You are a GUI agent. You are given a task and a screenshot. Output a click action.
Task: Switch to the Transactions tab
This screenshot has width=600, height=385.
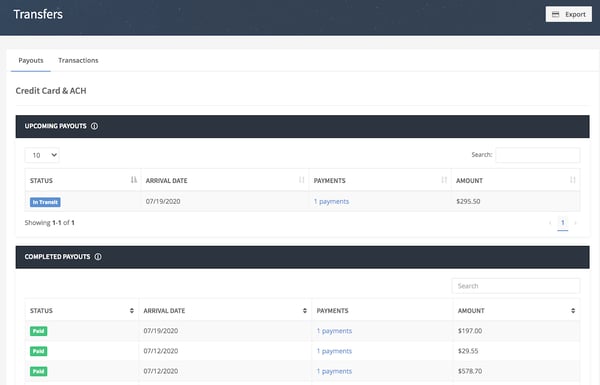tap(78, 60)
